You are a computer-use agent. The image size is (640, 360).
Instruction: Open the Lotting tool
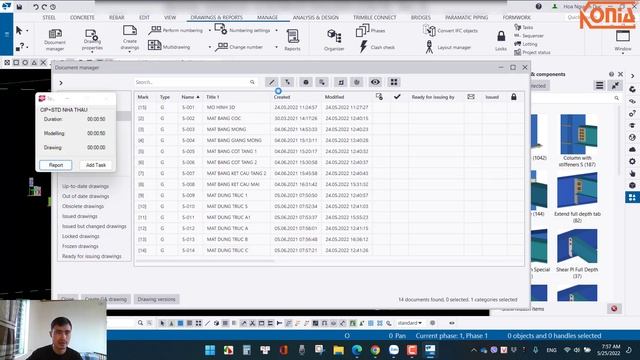[x=526, y=44]
